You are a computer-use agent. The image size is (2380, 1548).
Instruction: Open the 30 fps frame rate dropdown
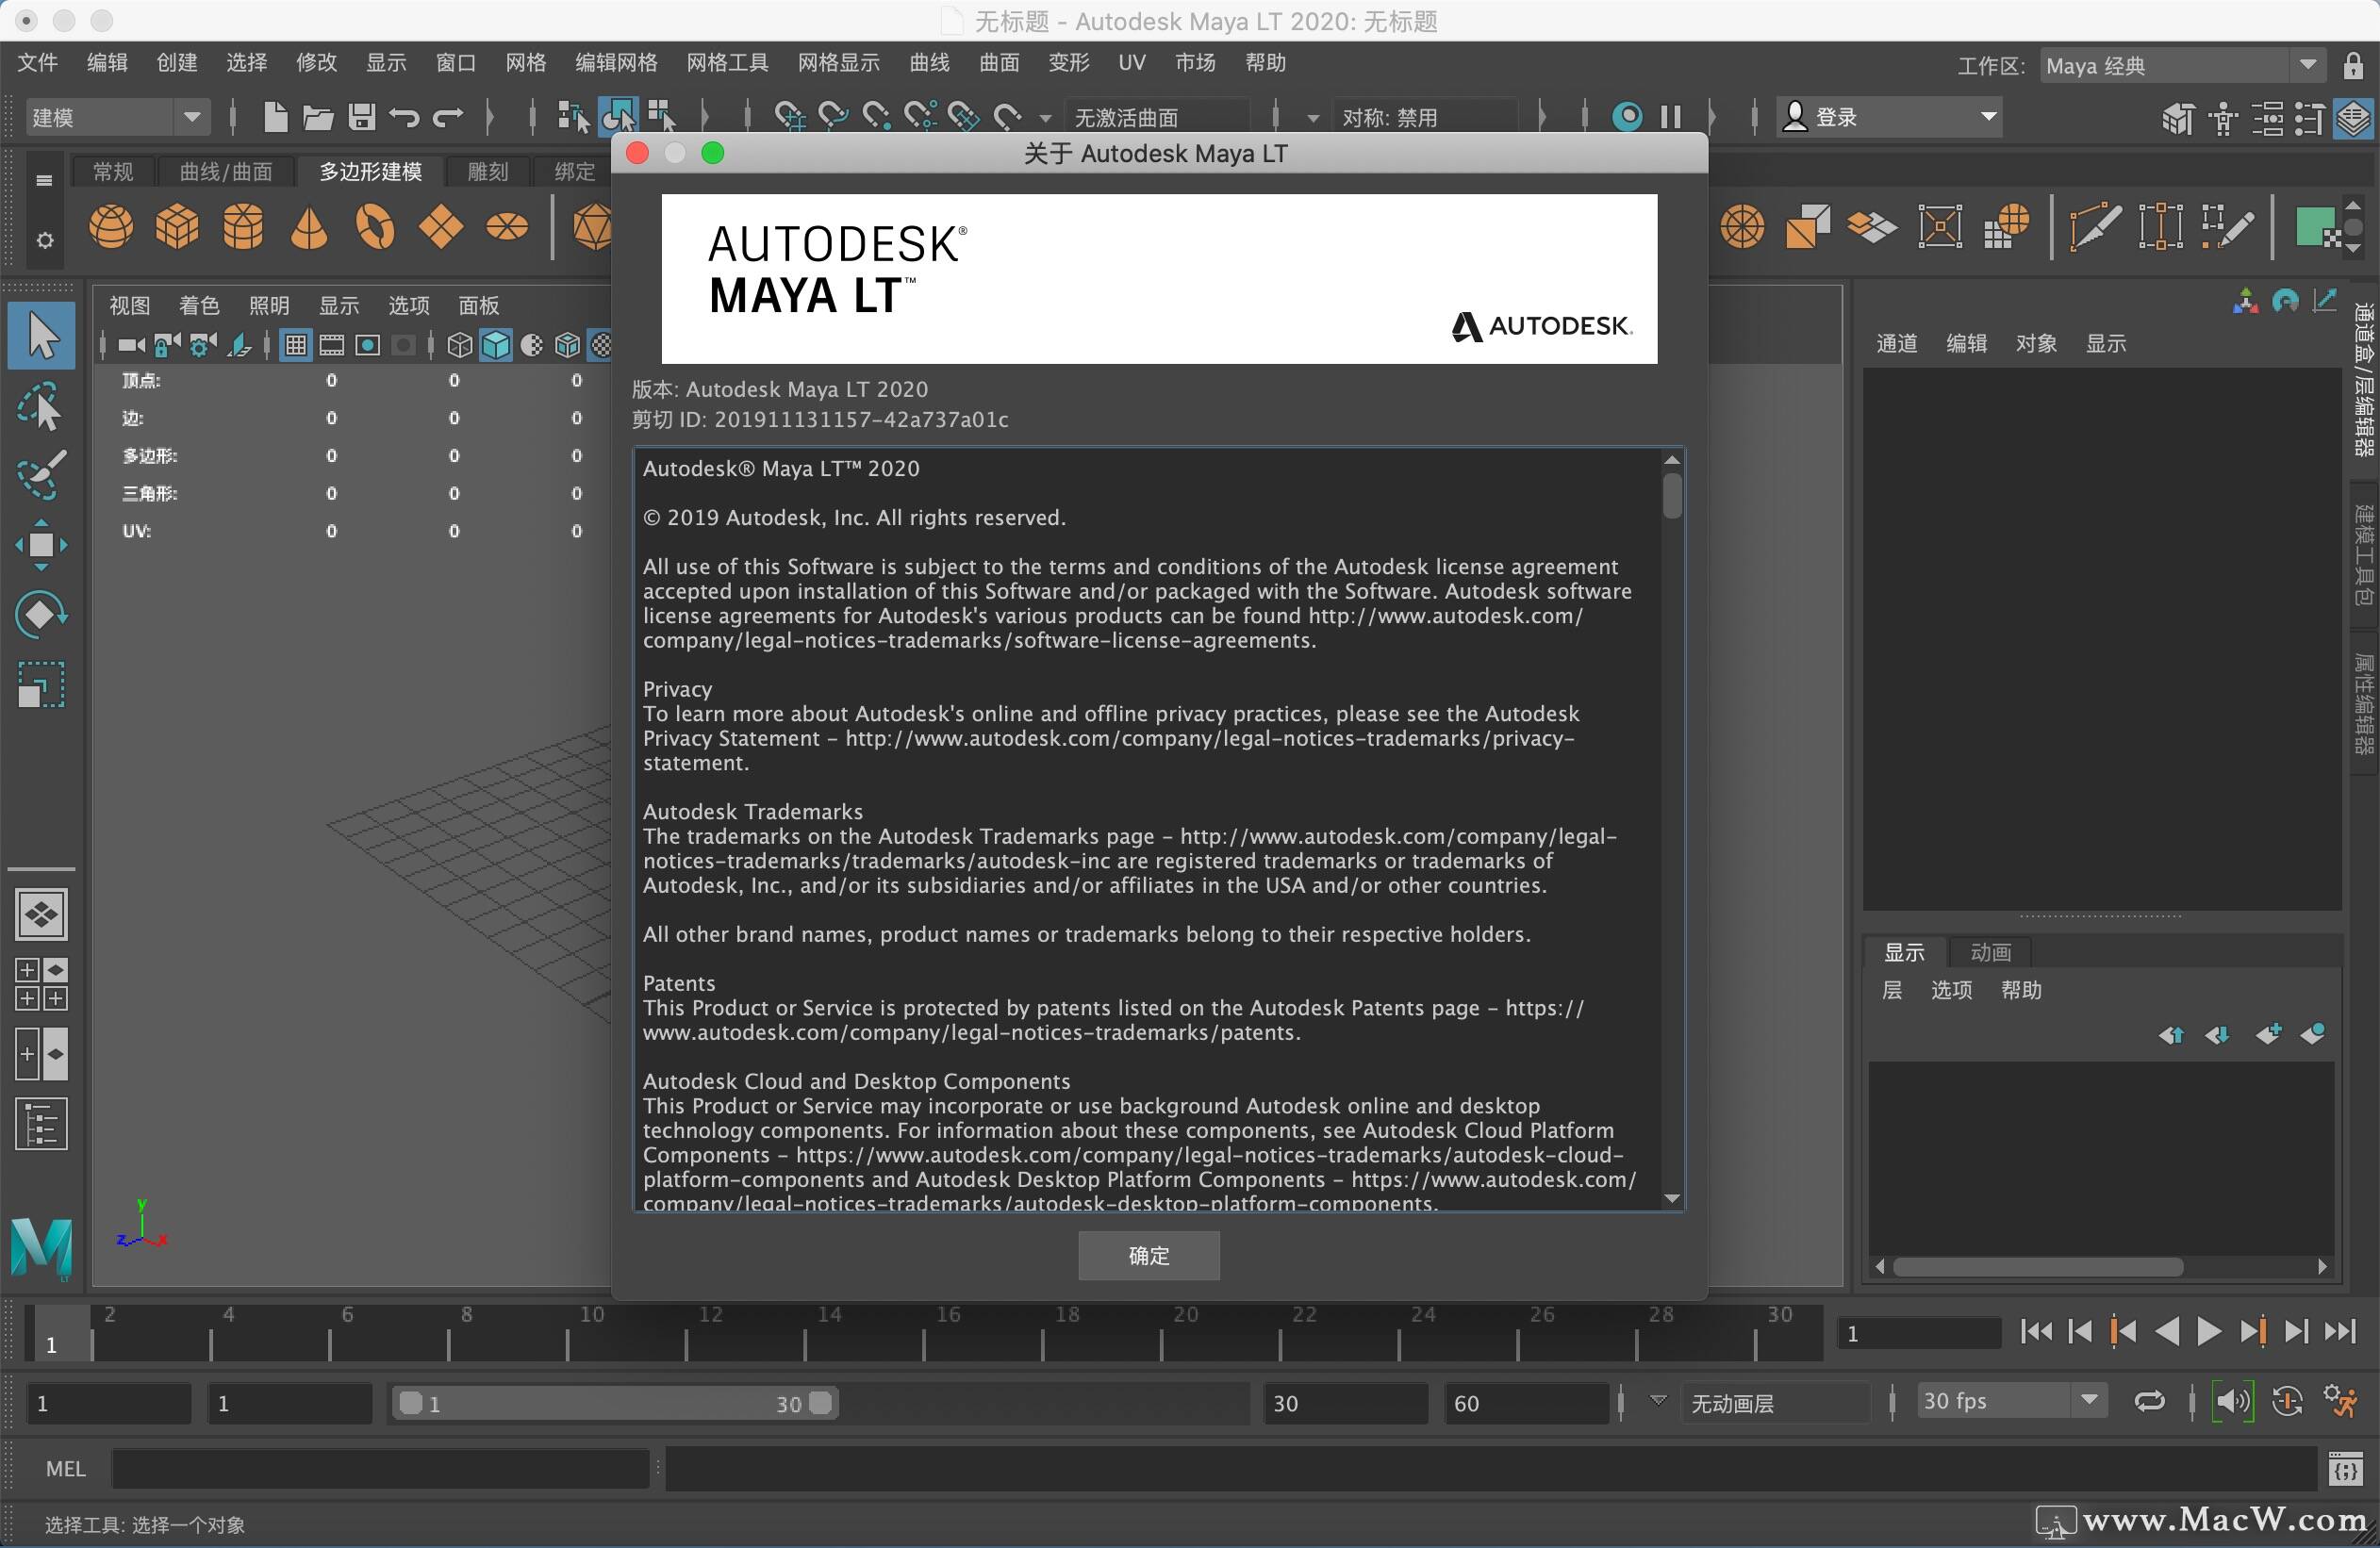(x=2011, y=1401)
